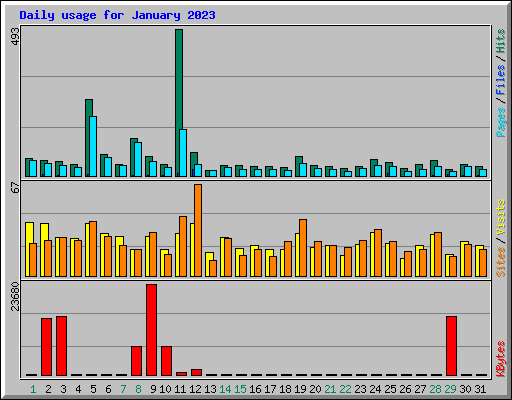Image resolution: width=512 pixels, height=400 pixels.
Task: Click the red KBytes bar for day 3
Action: pyautogui.click(x=61, y=346)
